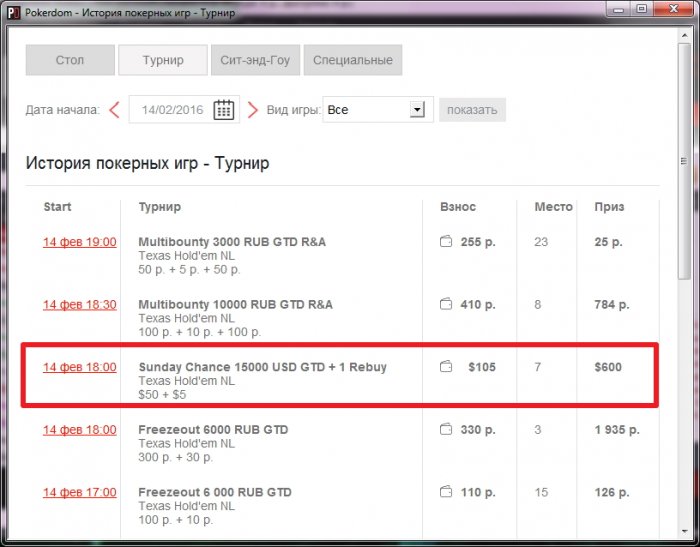Image resolution: width=700 pixels, height=547 pixels.
Task: Click the Приз column header
Action: click(x=609, y=207)
